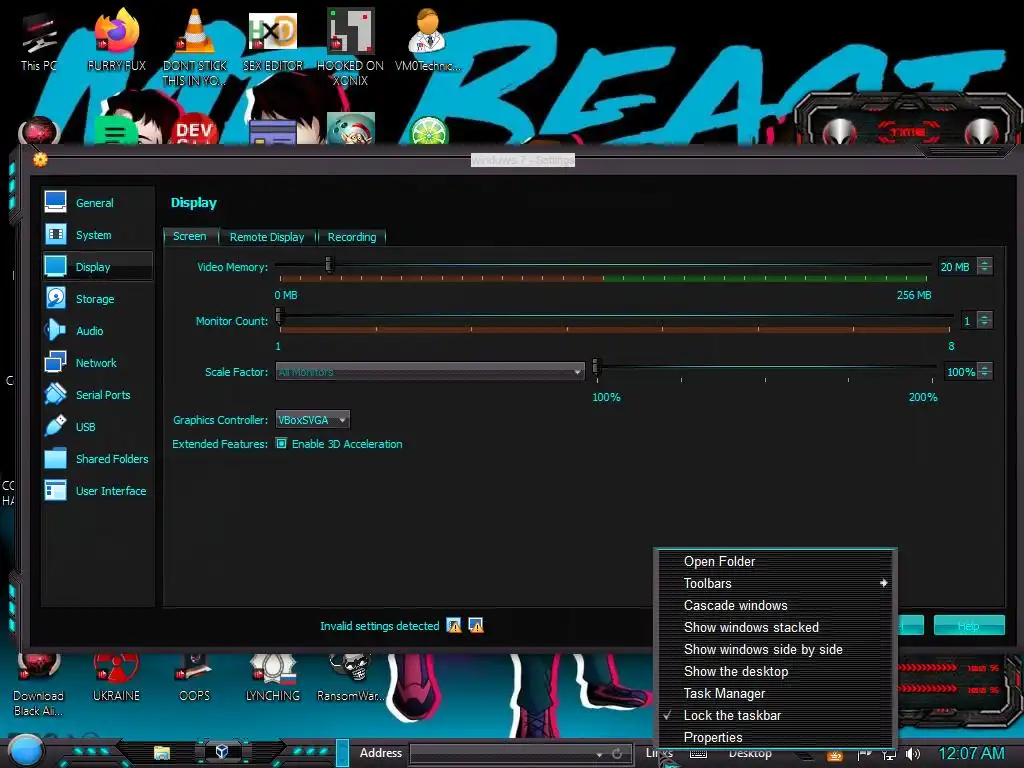Select the VM0Technic desktop shortcut
This screenshot has height=768, width=1024.
tap(428, 40)
